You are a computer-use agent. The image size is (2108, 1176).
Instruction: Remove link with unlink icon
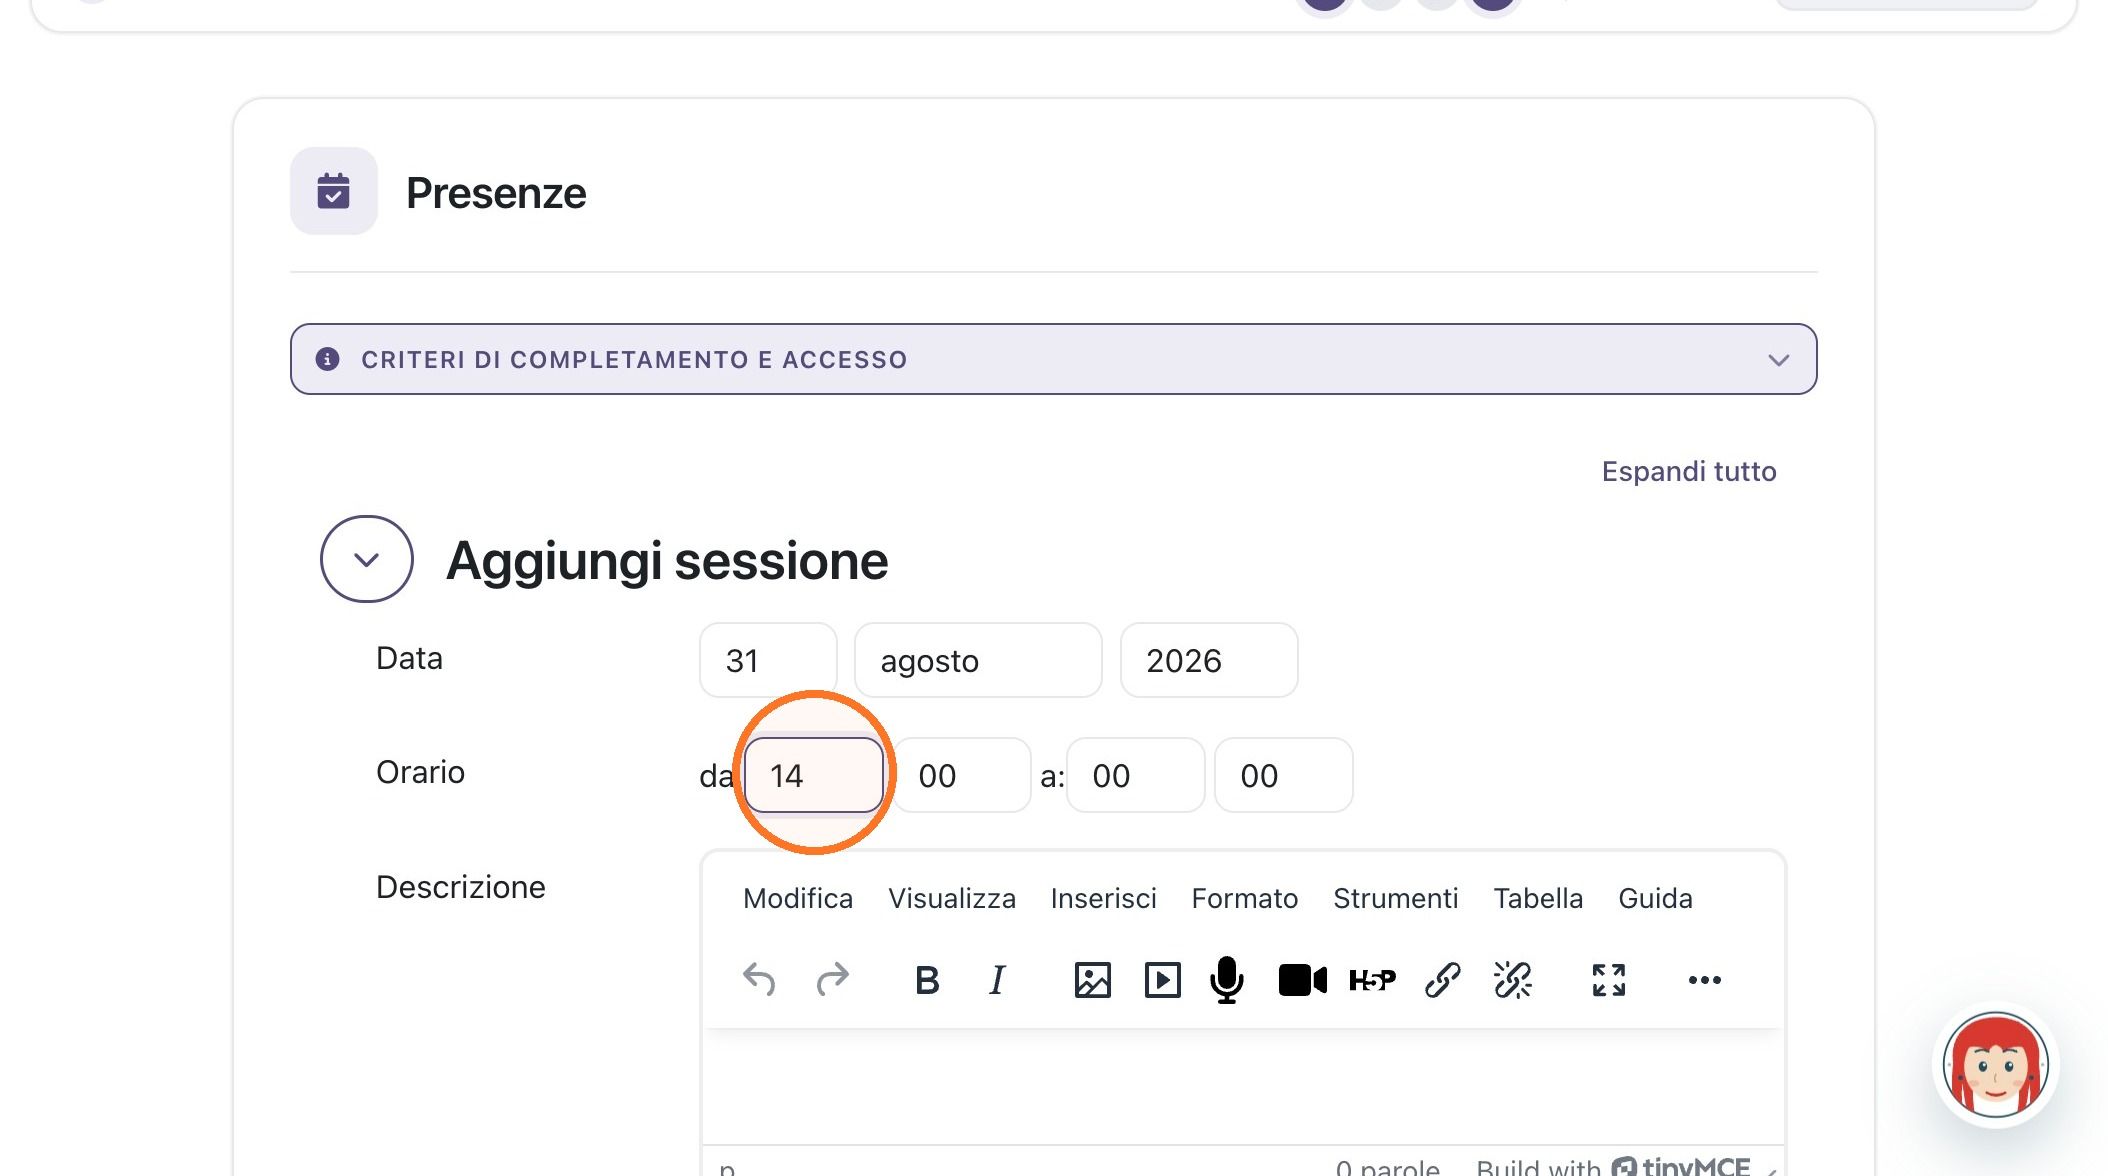(x=1512, y=979)
